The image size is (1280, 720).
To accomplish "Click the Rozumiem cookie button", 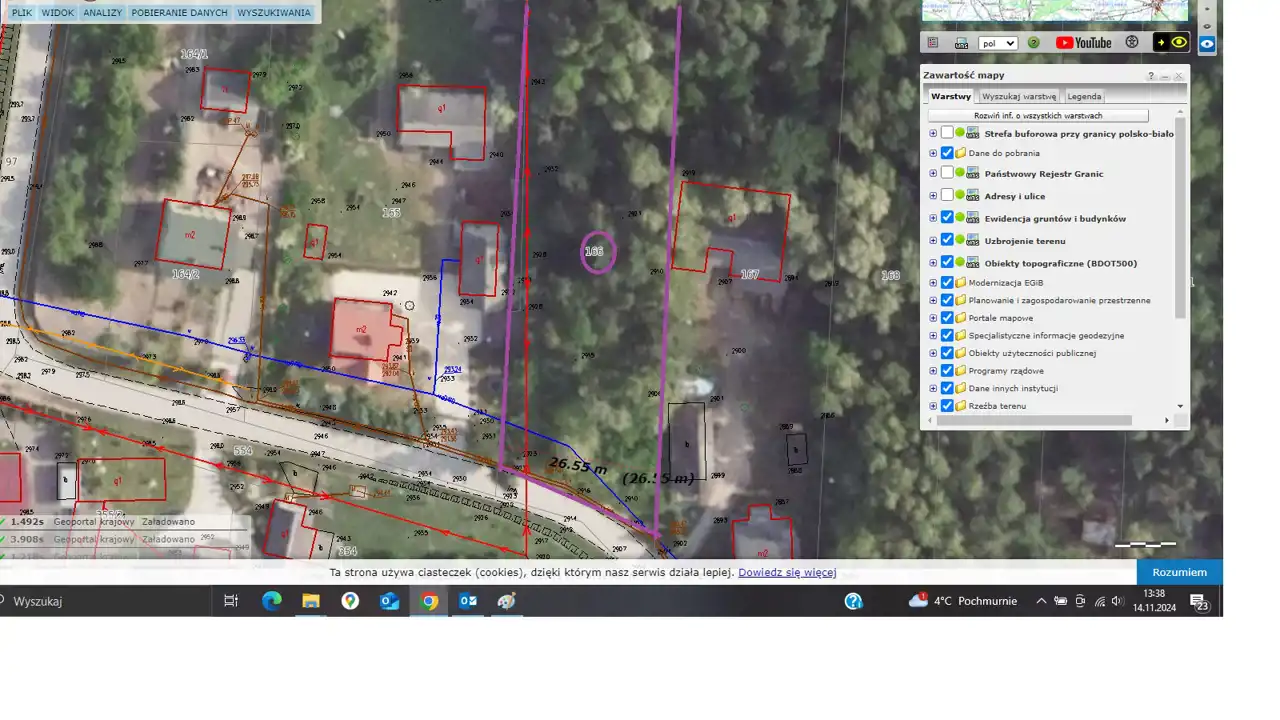I will point(1179,572).
